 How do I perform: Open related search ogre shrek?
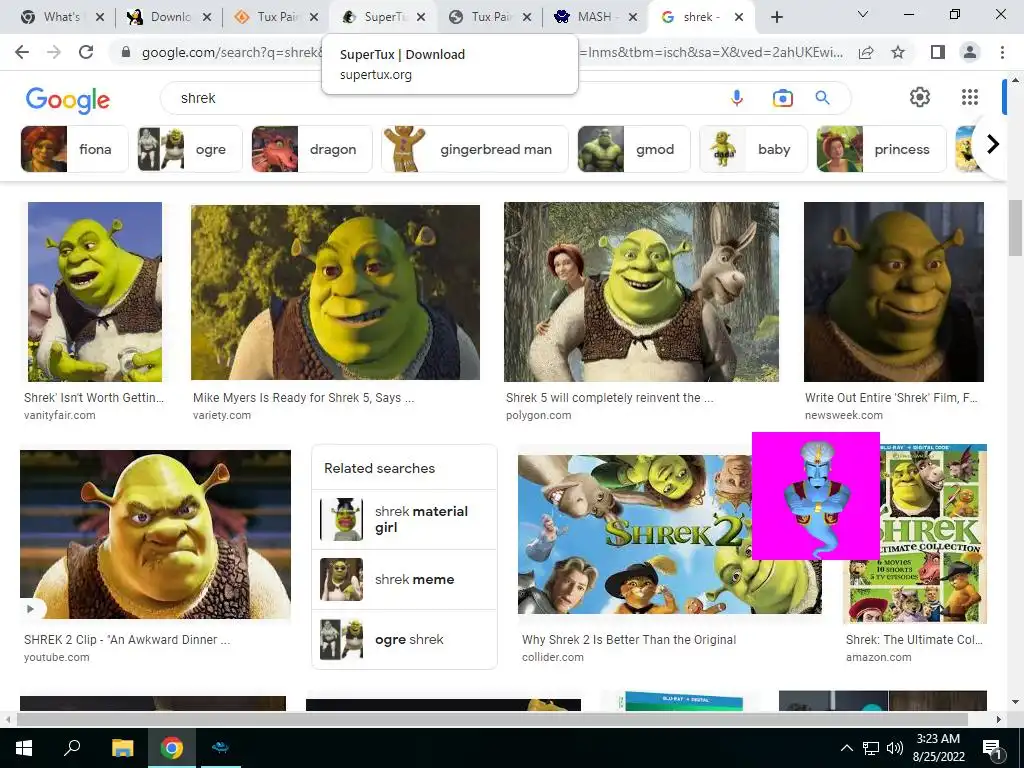pyautogui.click(x=404, y=639)
